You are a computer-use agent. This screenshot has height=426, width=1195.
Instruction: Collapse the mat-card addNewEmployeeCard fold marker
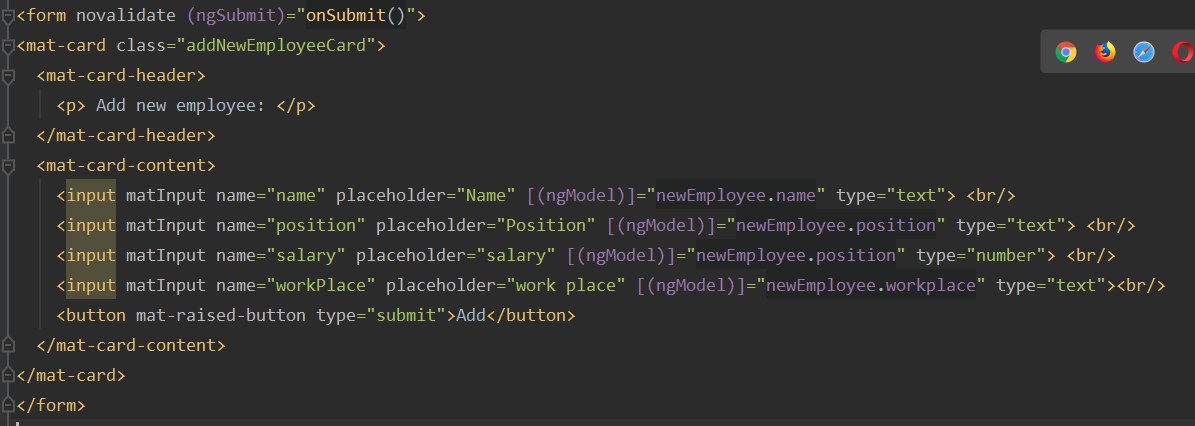tap(8, 46)
